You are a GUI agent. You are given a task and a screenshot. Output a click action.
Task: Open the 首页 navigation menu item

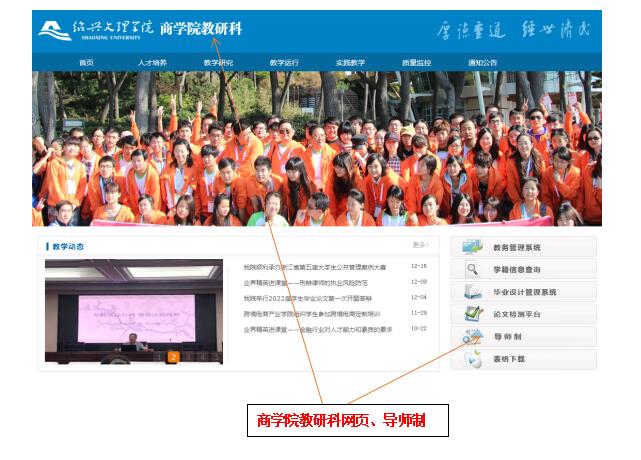(86, 63)
